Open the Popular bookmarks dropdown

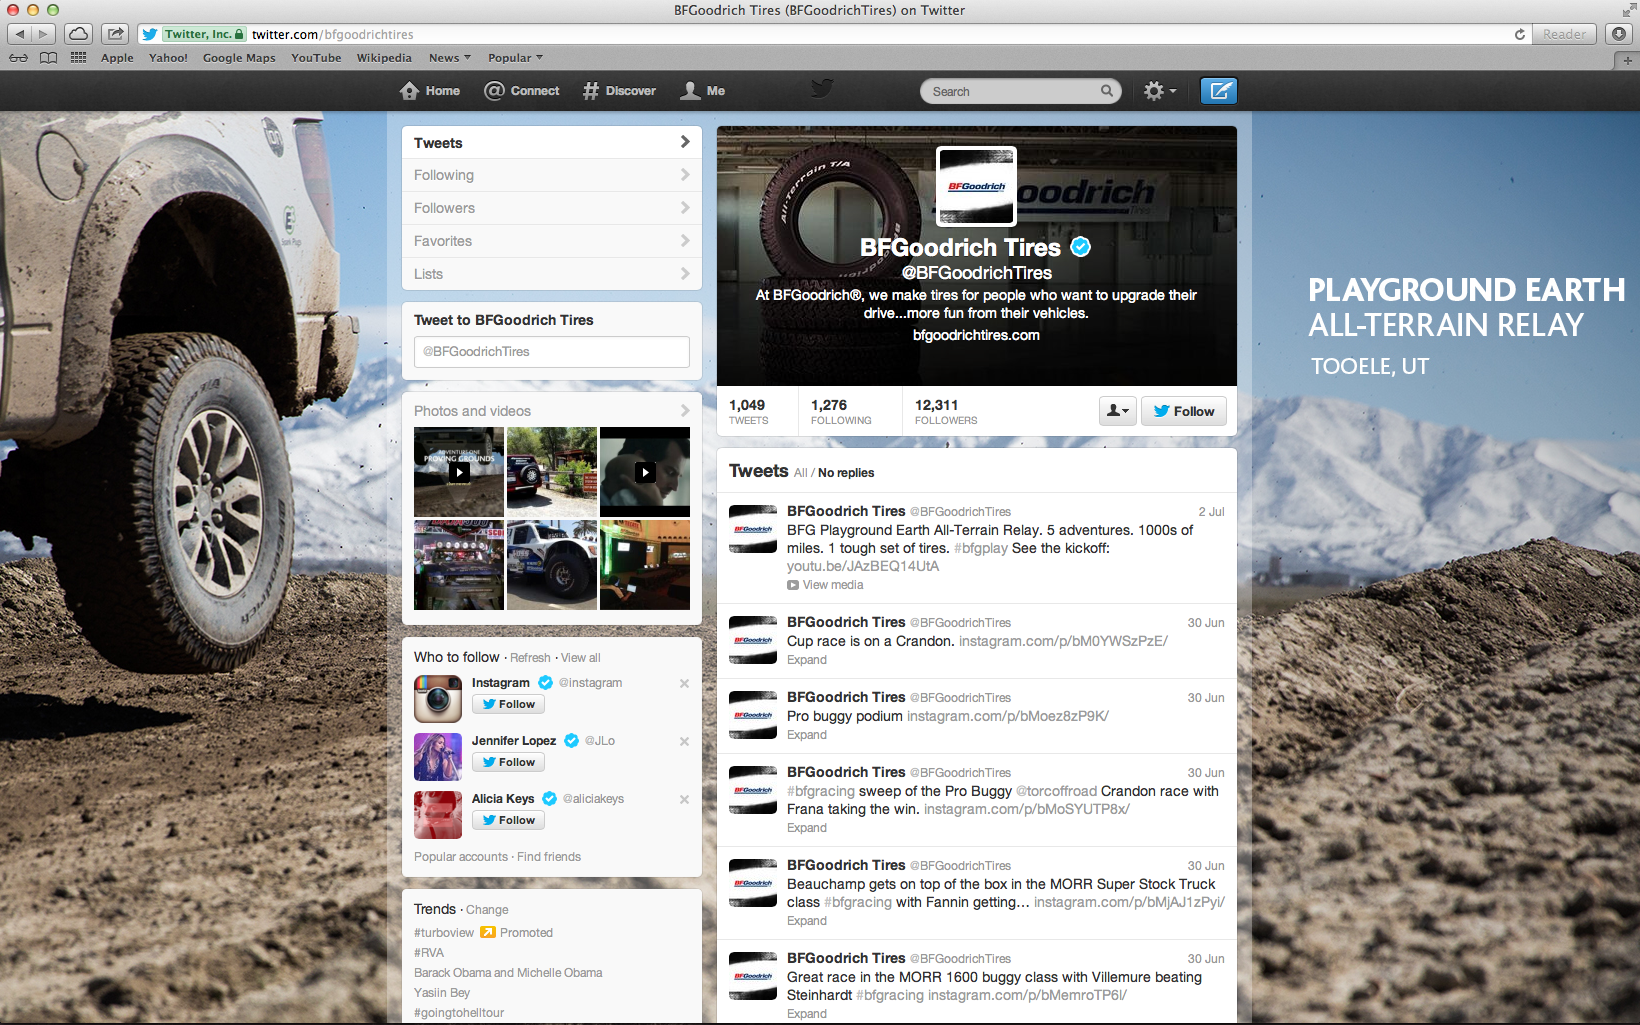516,58
